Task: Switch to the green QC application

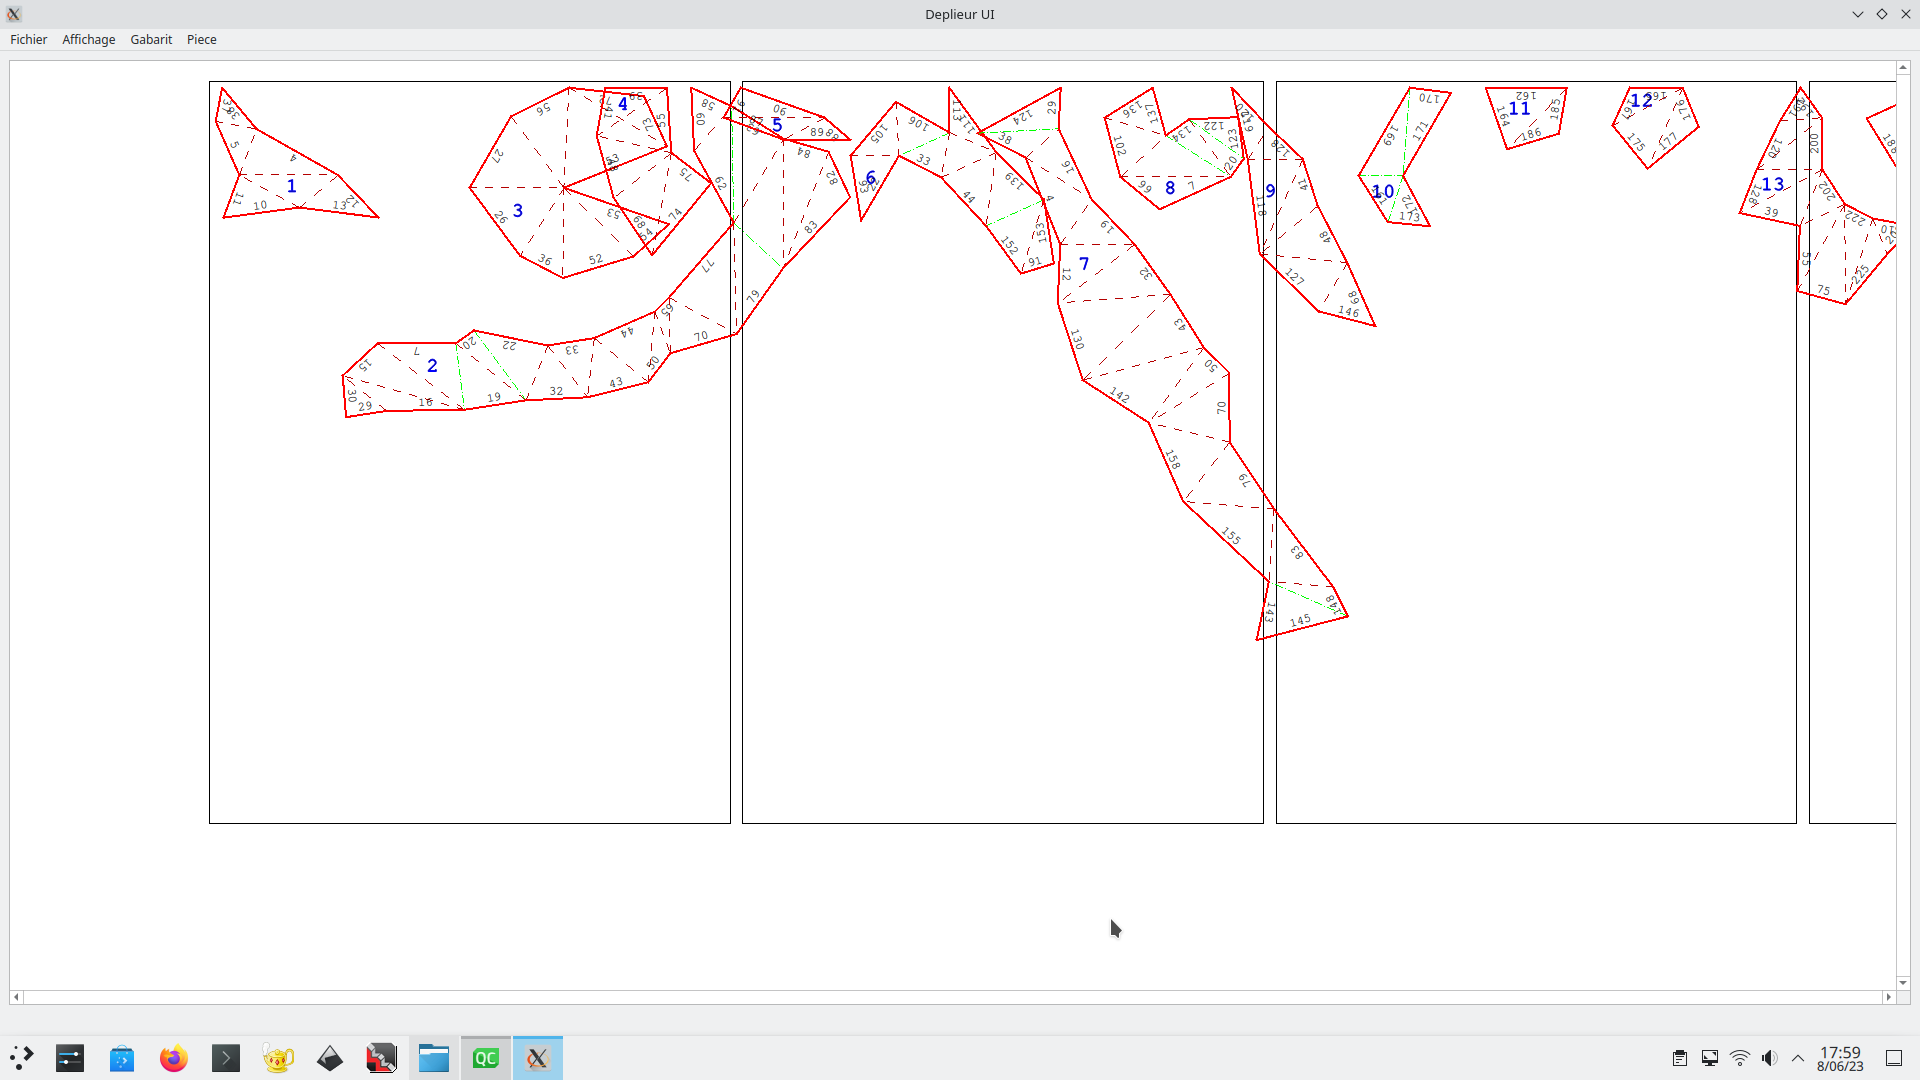Action: click(x=486, y=1058)
